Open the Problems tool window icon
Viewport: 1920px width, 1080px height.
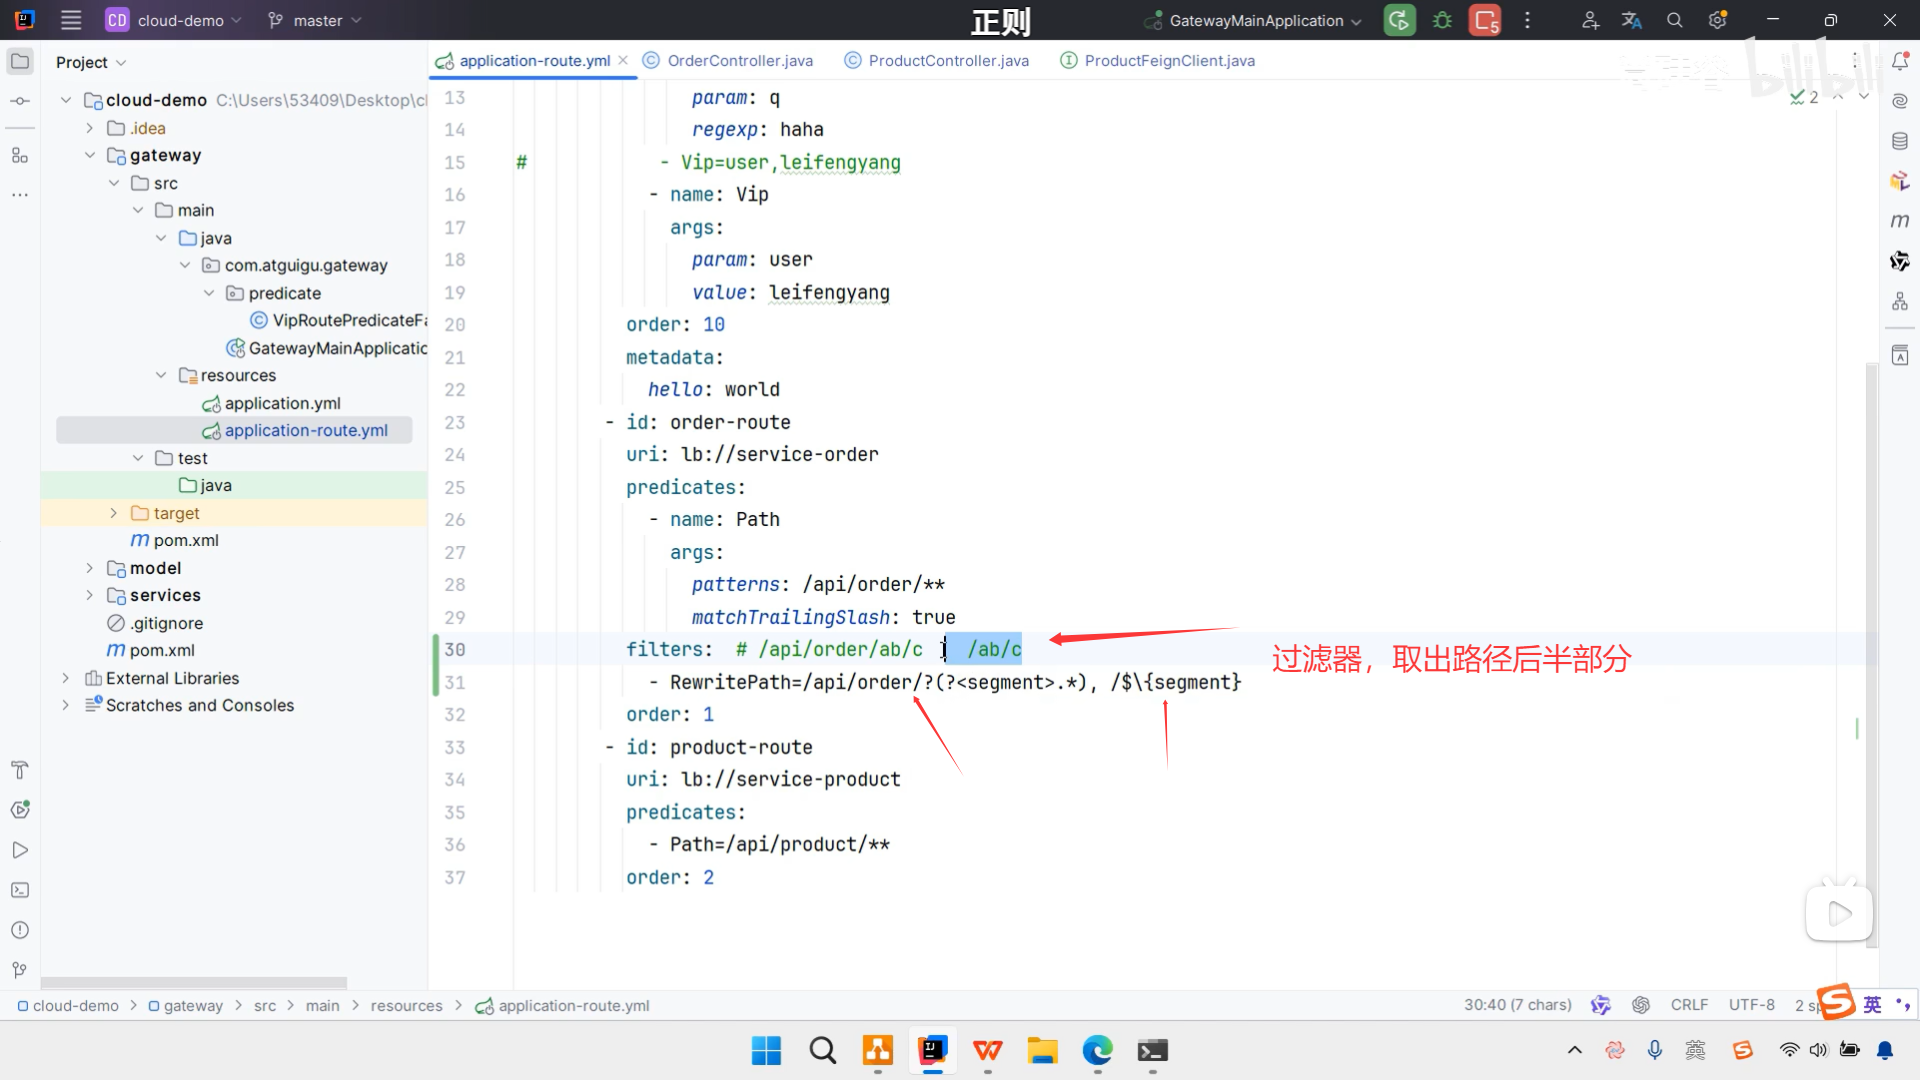point(20,930)
